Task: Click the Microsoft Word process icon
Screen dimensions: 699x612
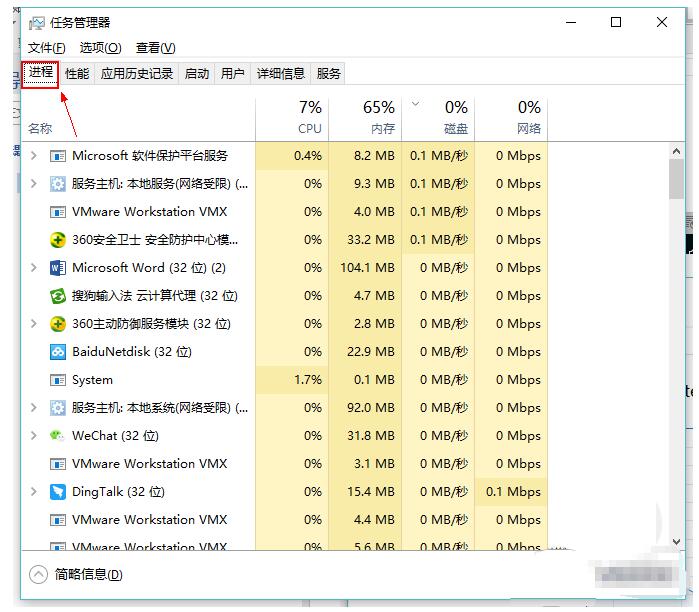Action: pyautogui.click(x=58, y=268)
